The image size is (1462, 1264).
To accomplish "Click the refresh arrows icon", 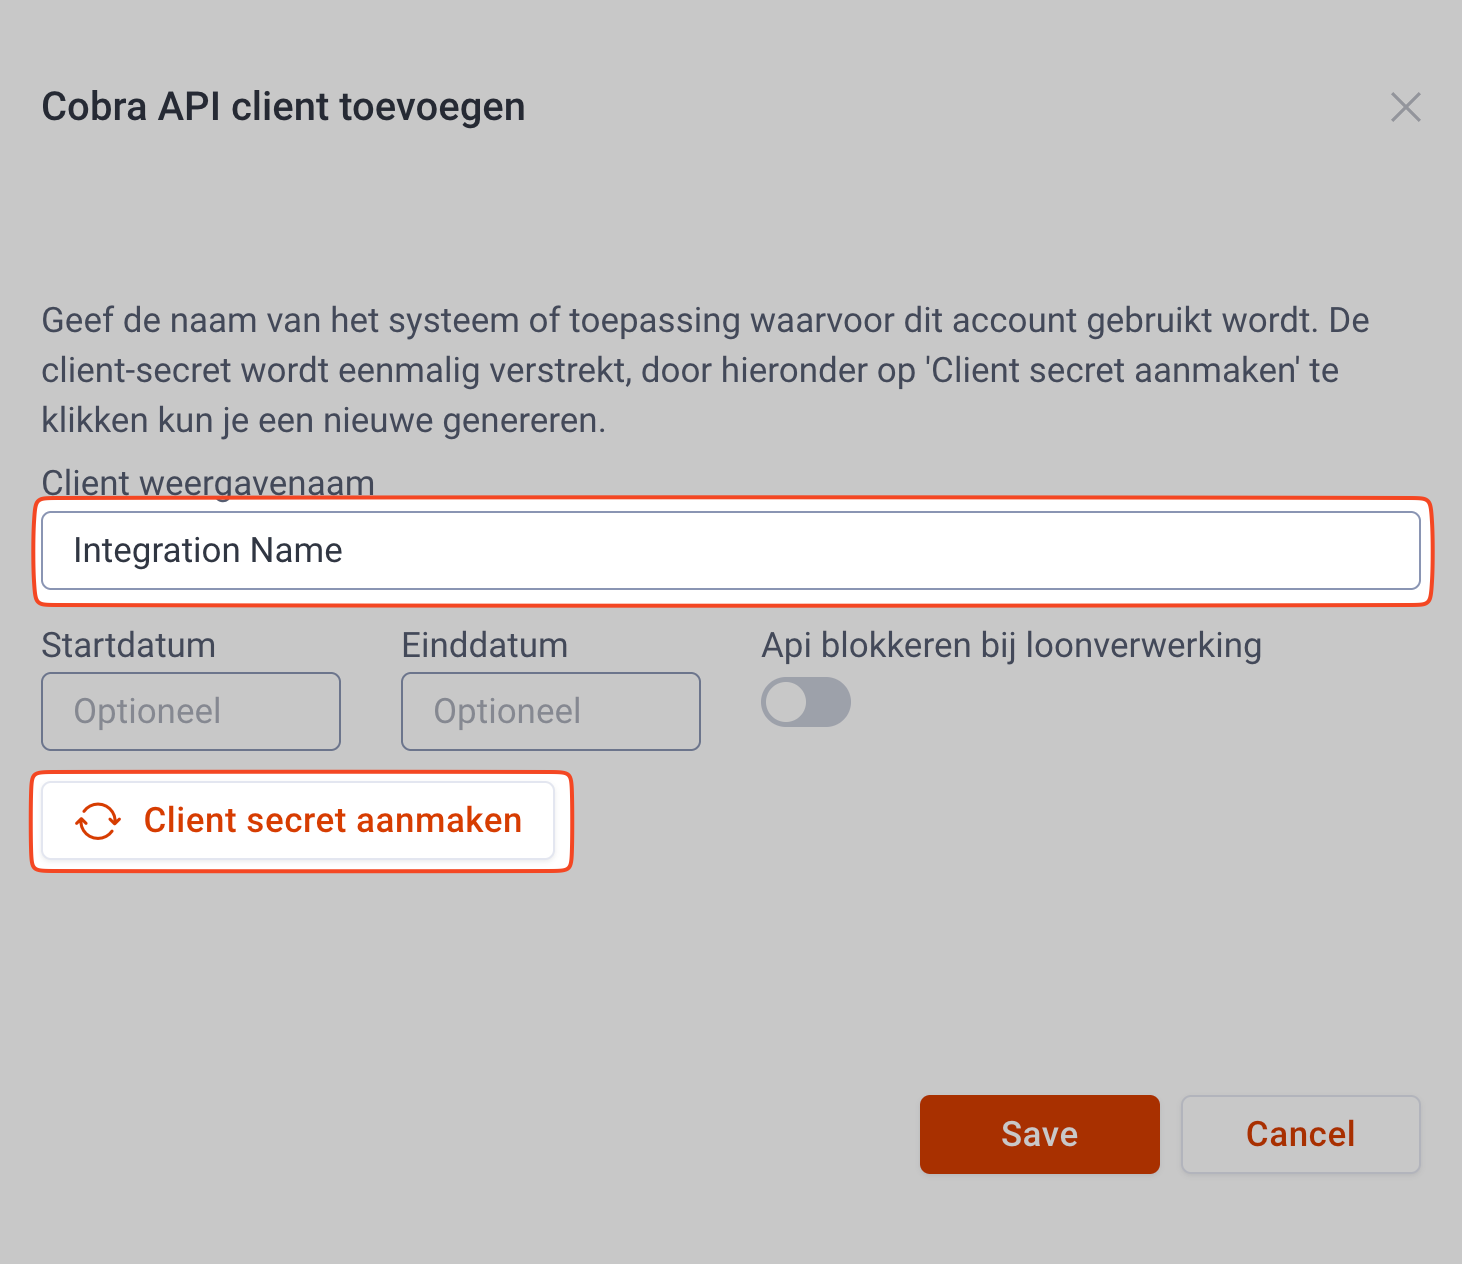I will pyautogui.click(x=98, y=821).
